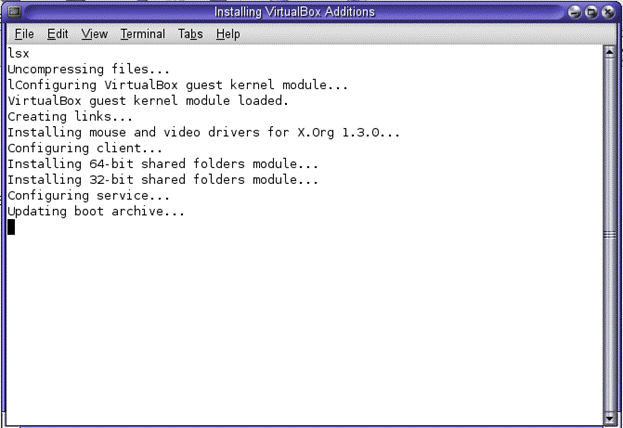Open the File menu

[24, 34]
